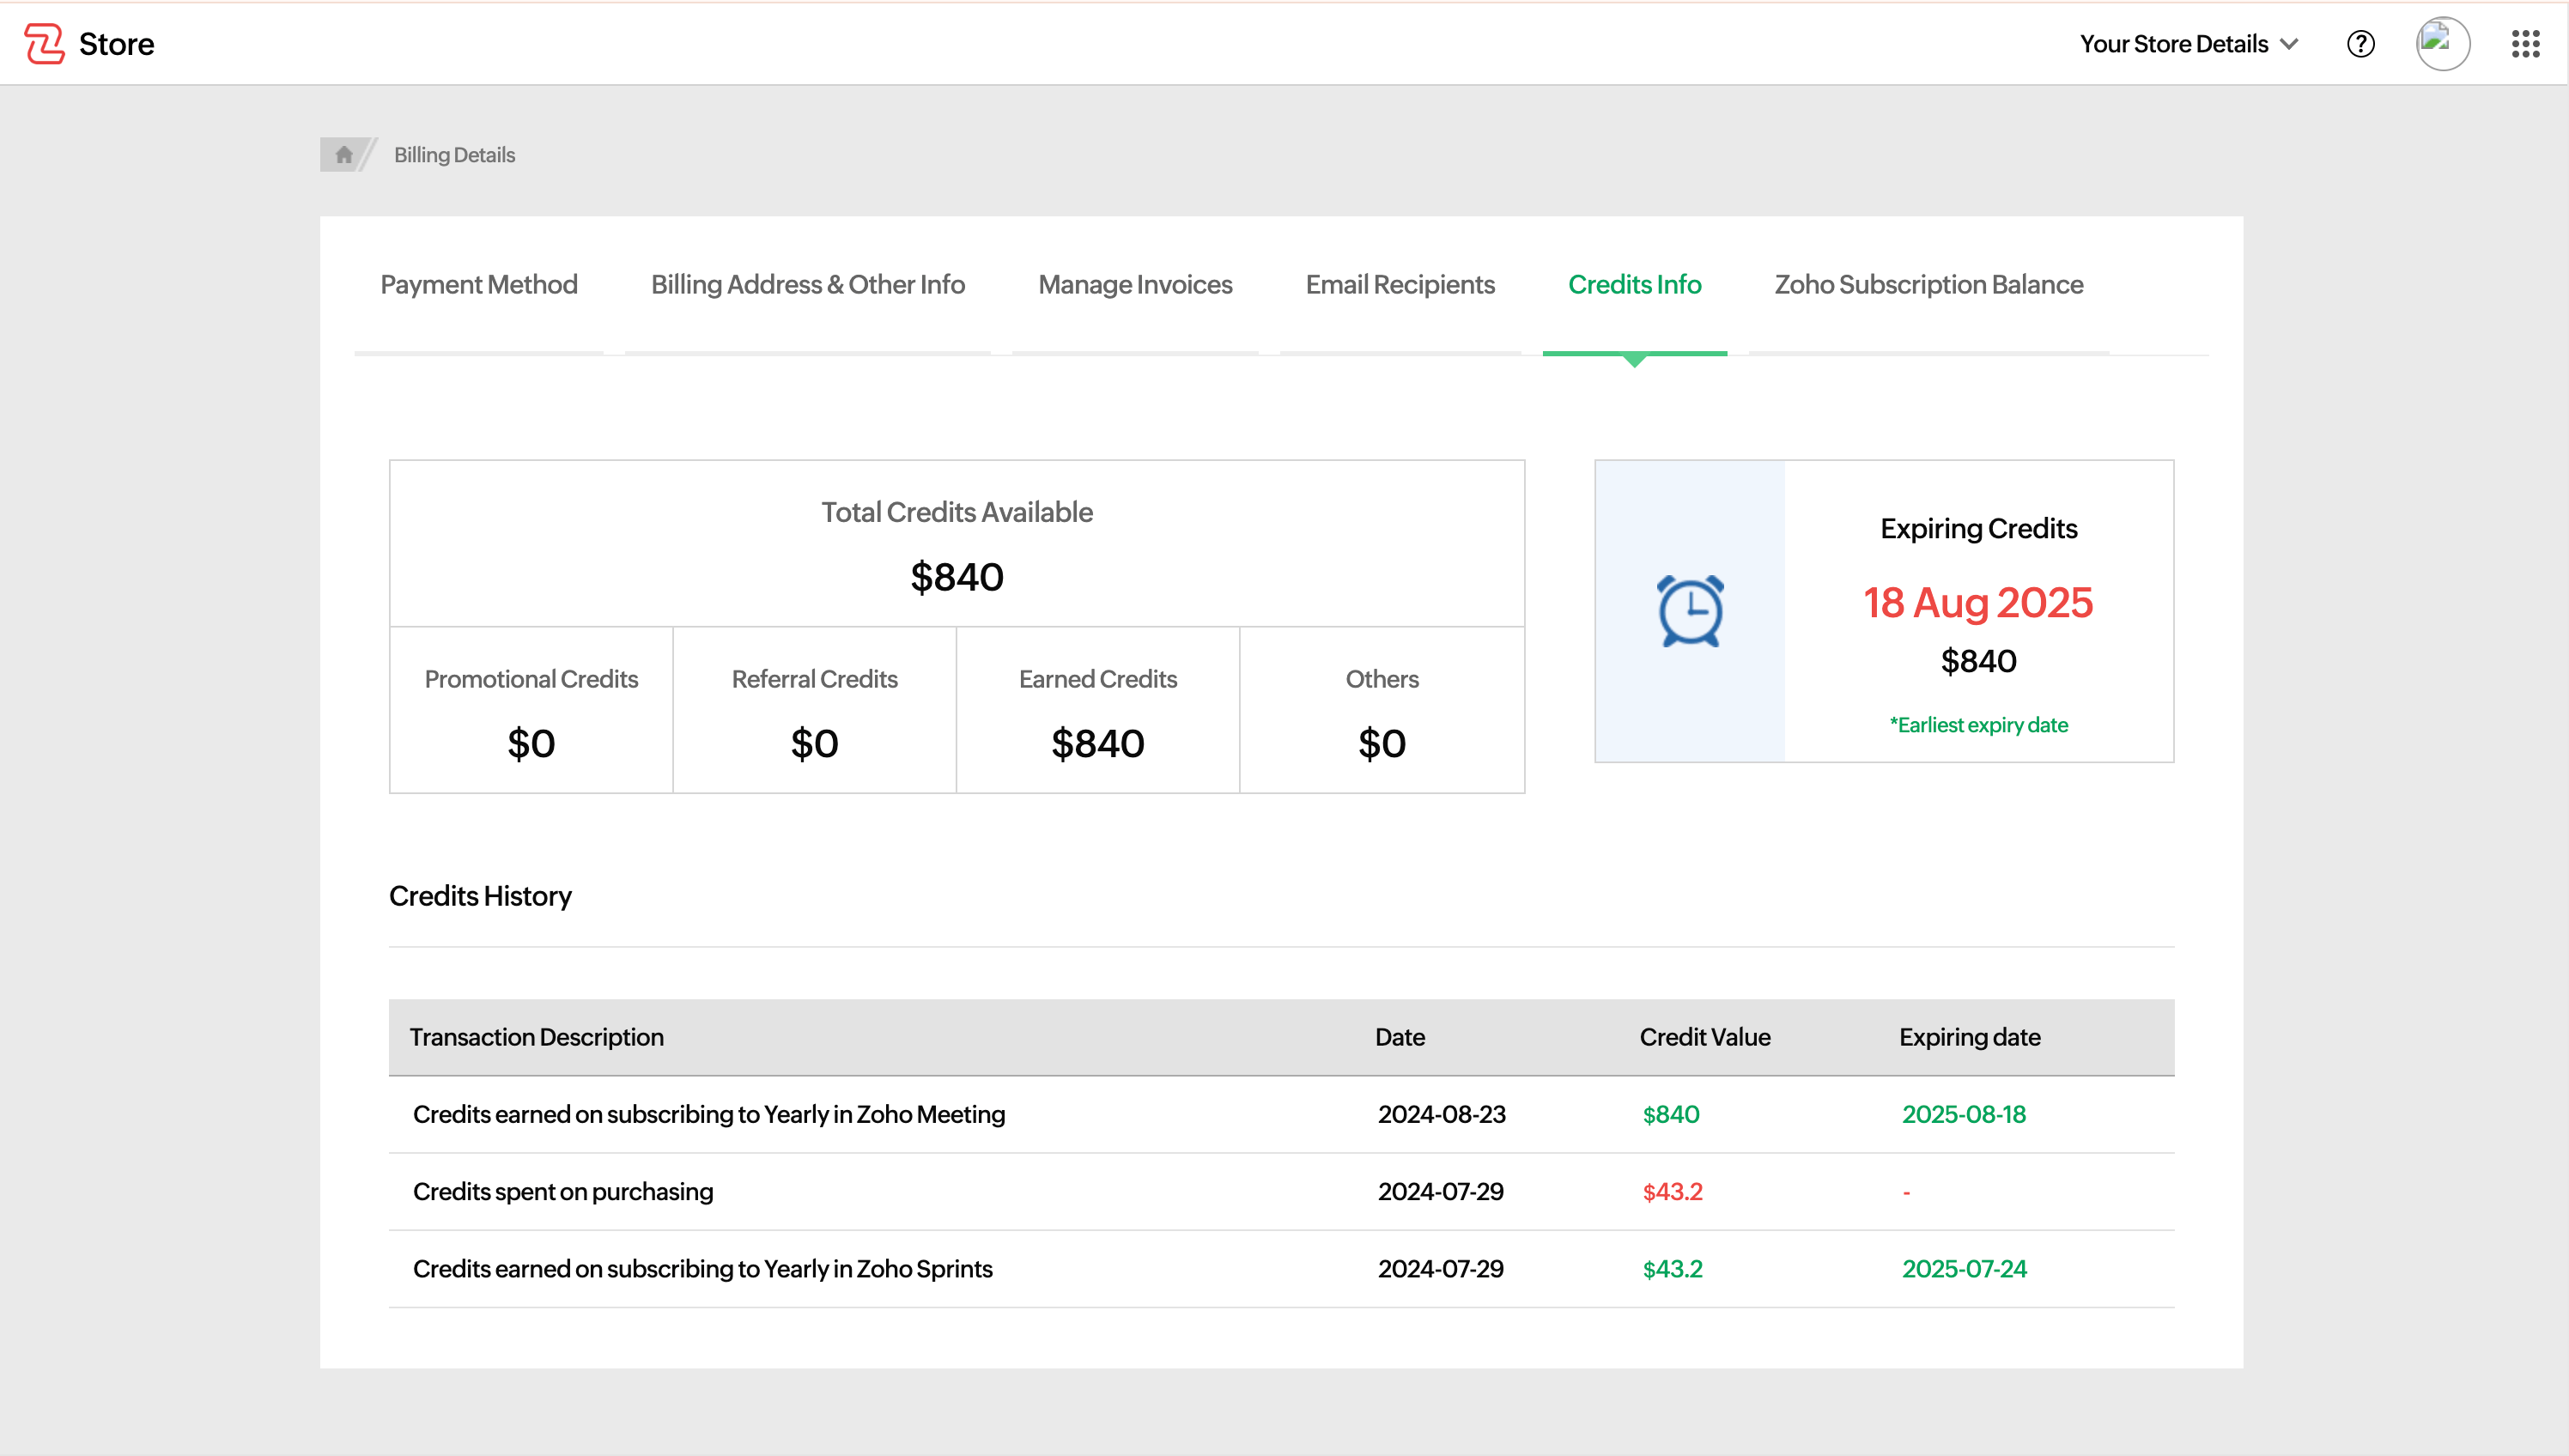
Task: Open the apps grid launcher icon
Action: click(2525, 44)
